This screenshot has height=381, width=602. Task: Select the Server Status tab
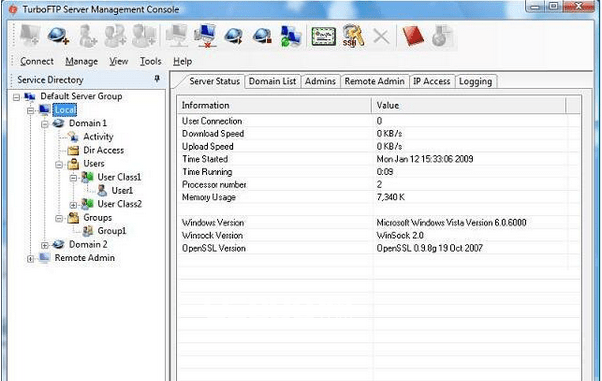click(214, 81)
